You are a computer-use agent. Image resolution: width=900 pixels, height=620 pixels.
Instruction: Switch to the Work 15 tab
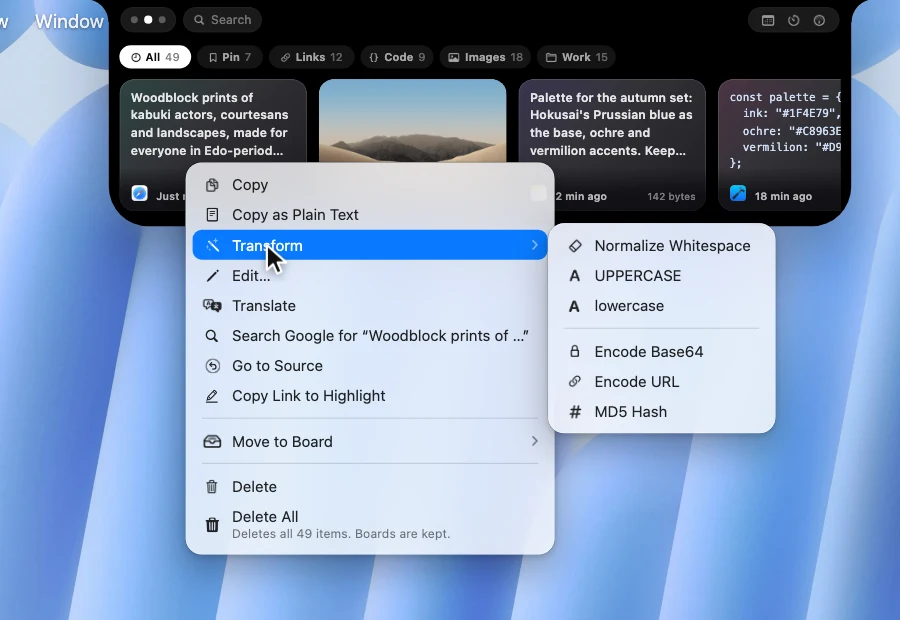576,57
